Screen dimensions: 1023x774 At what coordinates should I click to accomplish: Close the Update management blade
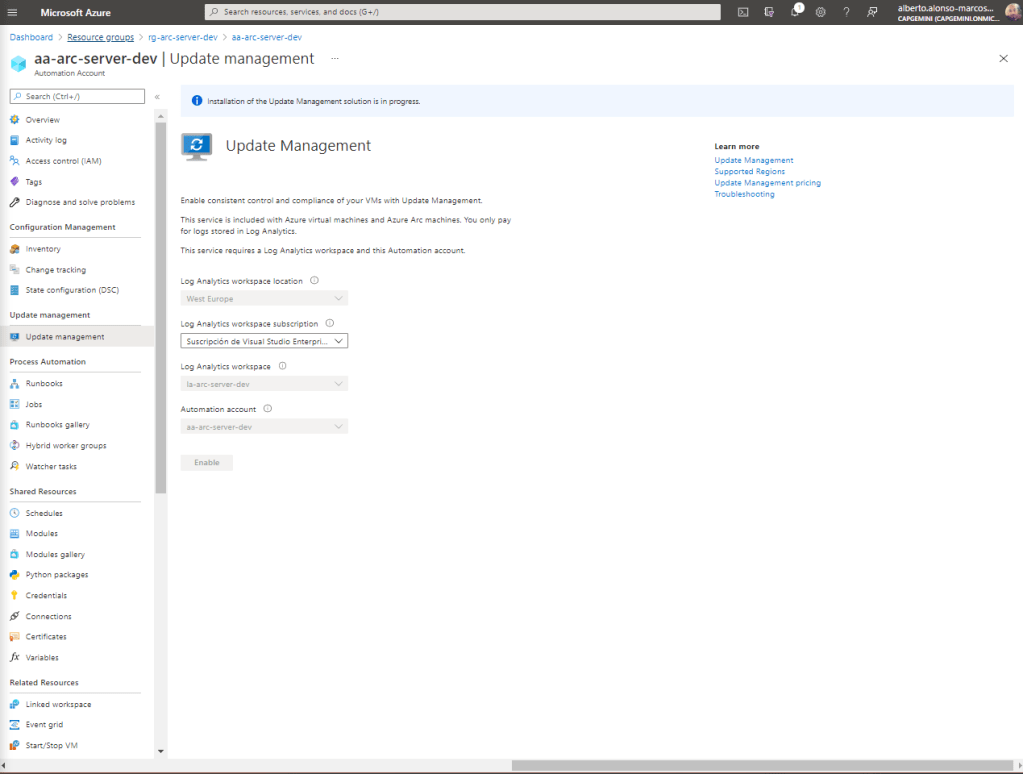point(1003,59)
